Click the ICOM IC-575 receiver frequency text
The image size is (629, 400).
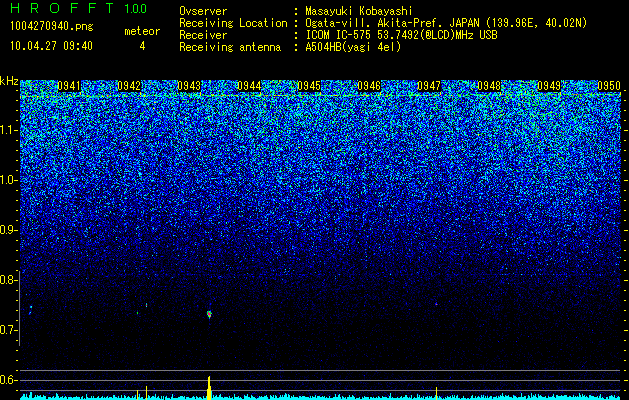pyautogui.click(x=401, y=35)
